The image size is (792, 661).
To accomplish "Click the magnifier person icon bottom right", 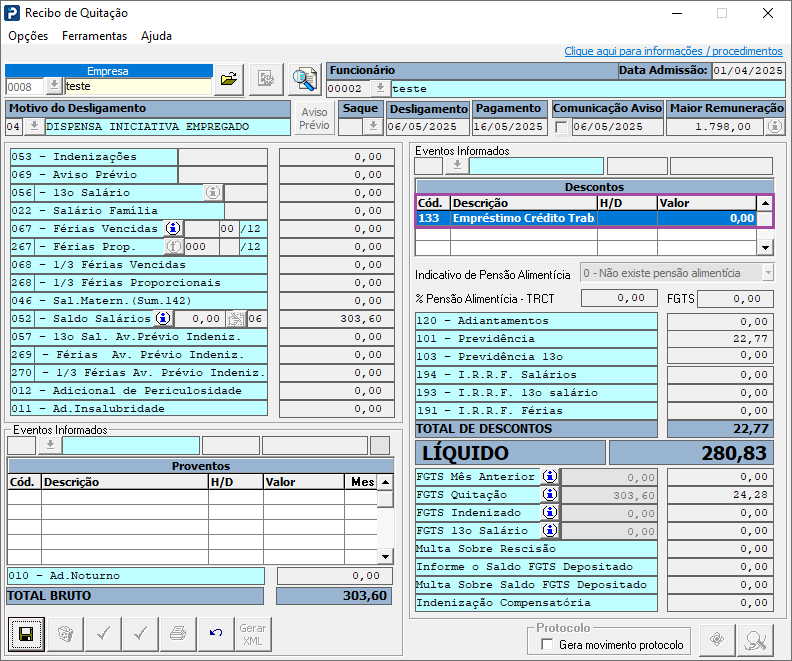I will [756, 640].
